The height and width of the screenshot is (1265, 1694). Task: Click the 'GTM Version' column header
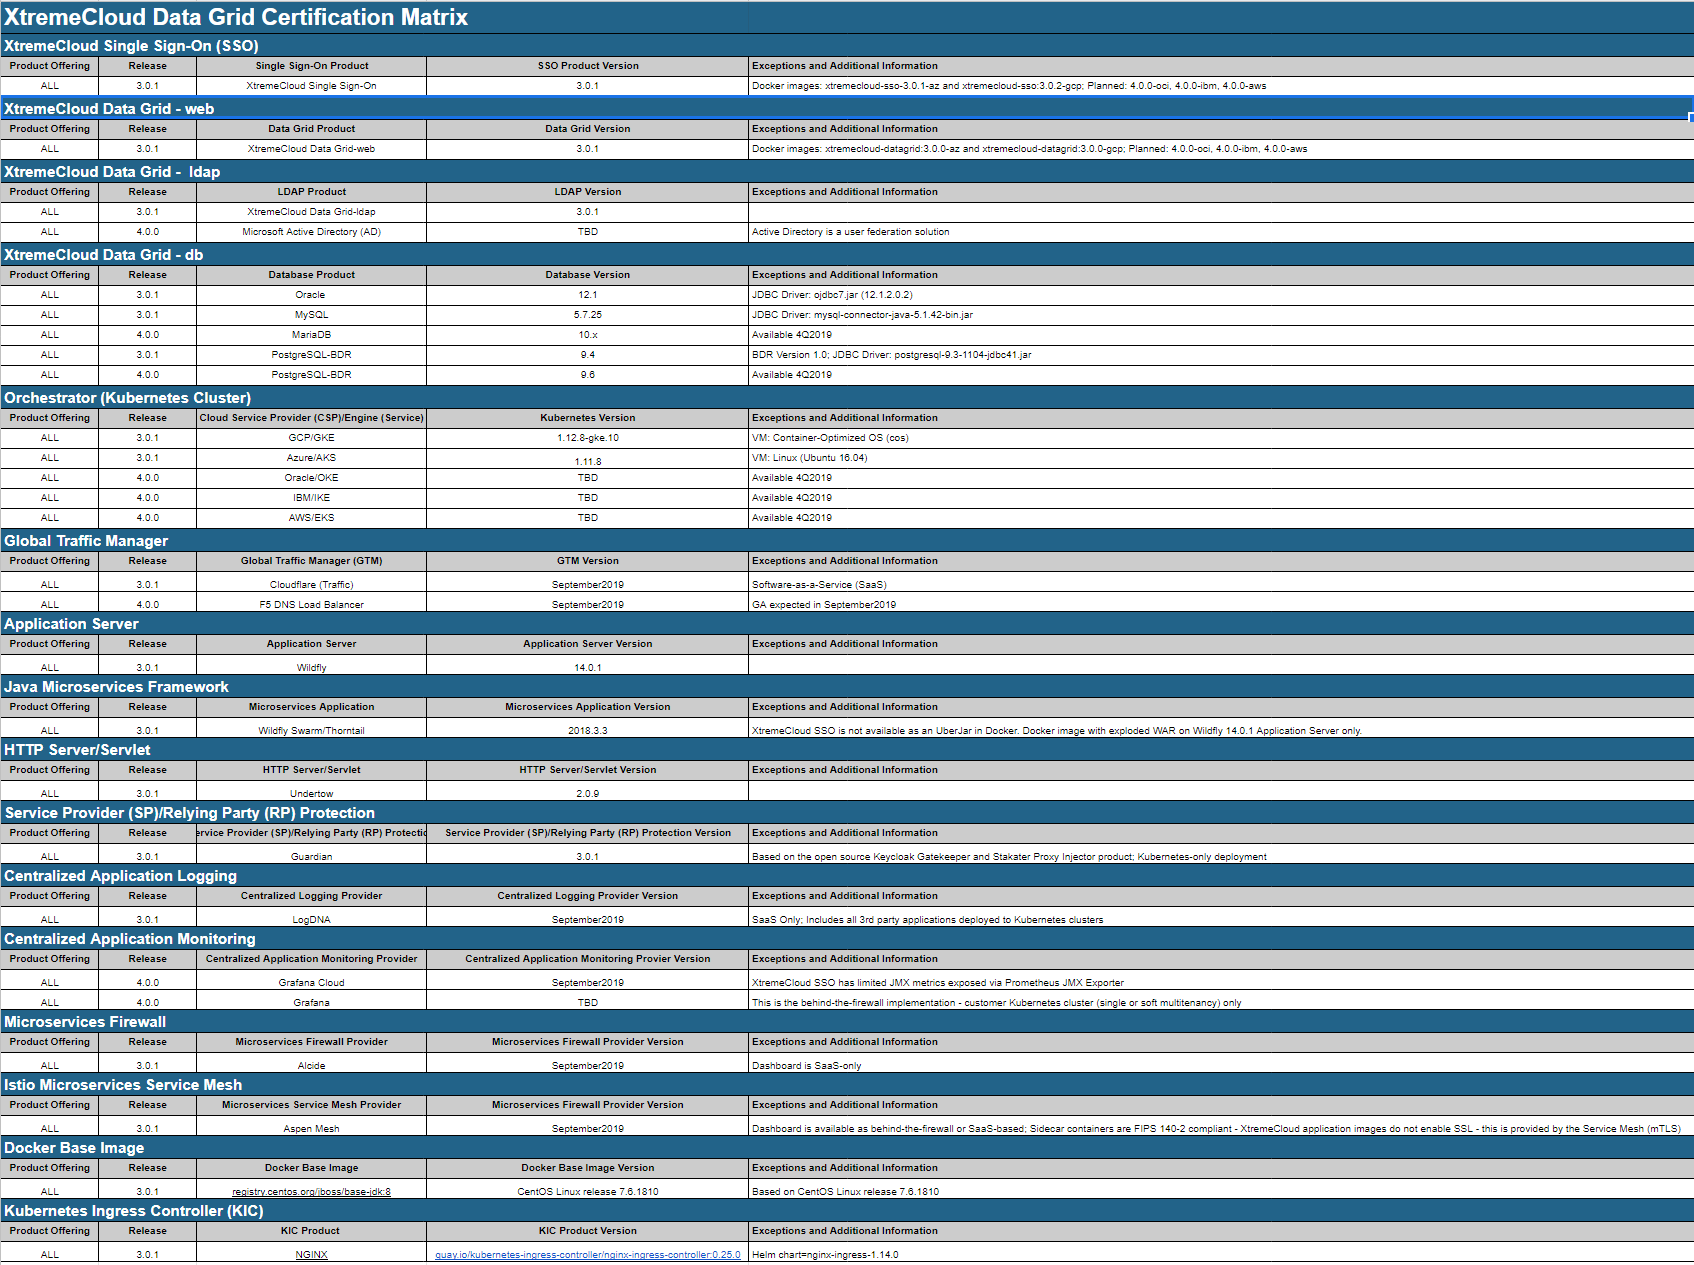tap(588, 561)
